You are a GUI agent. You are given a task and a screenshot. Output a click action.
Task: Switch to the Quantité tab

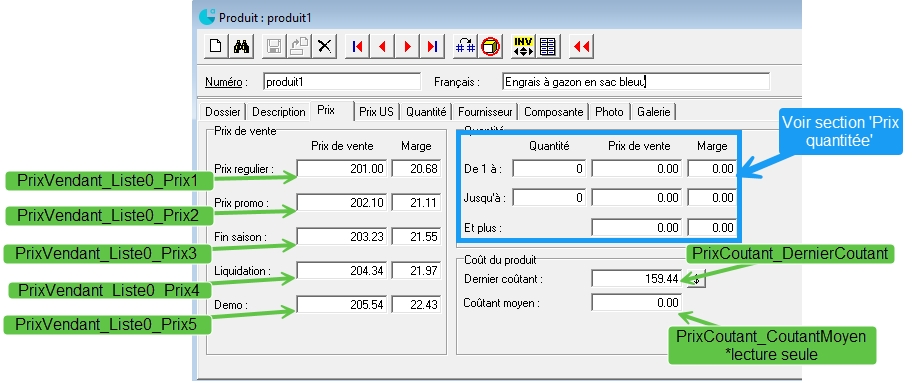point(426,112)
